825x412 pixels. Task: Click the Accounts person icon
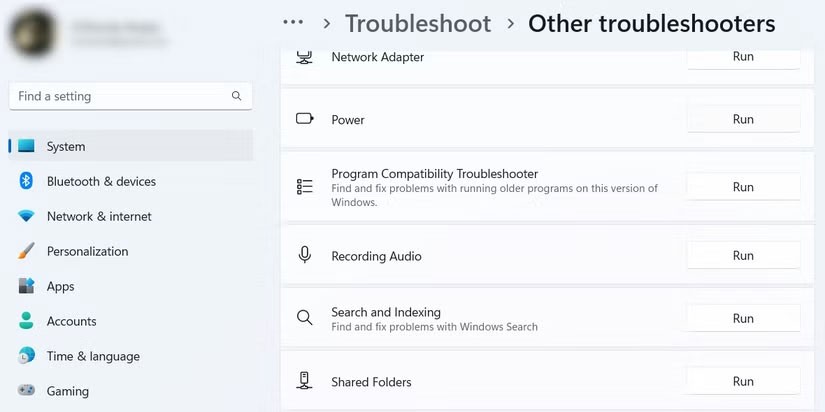click(26, 321)
